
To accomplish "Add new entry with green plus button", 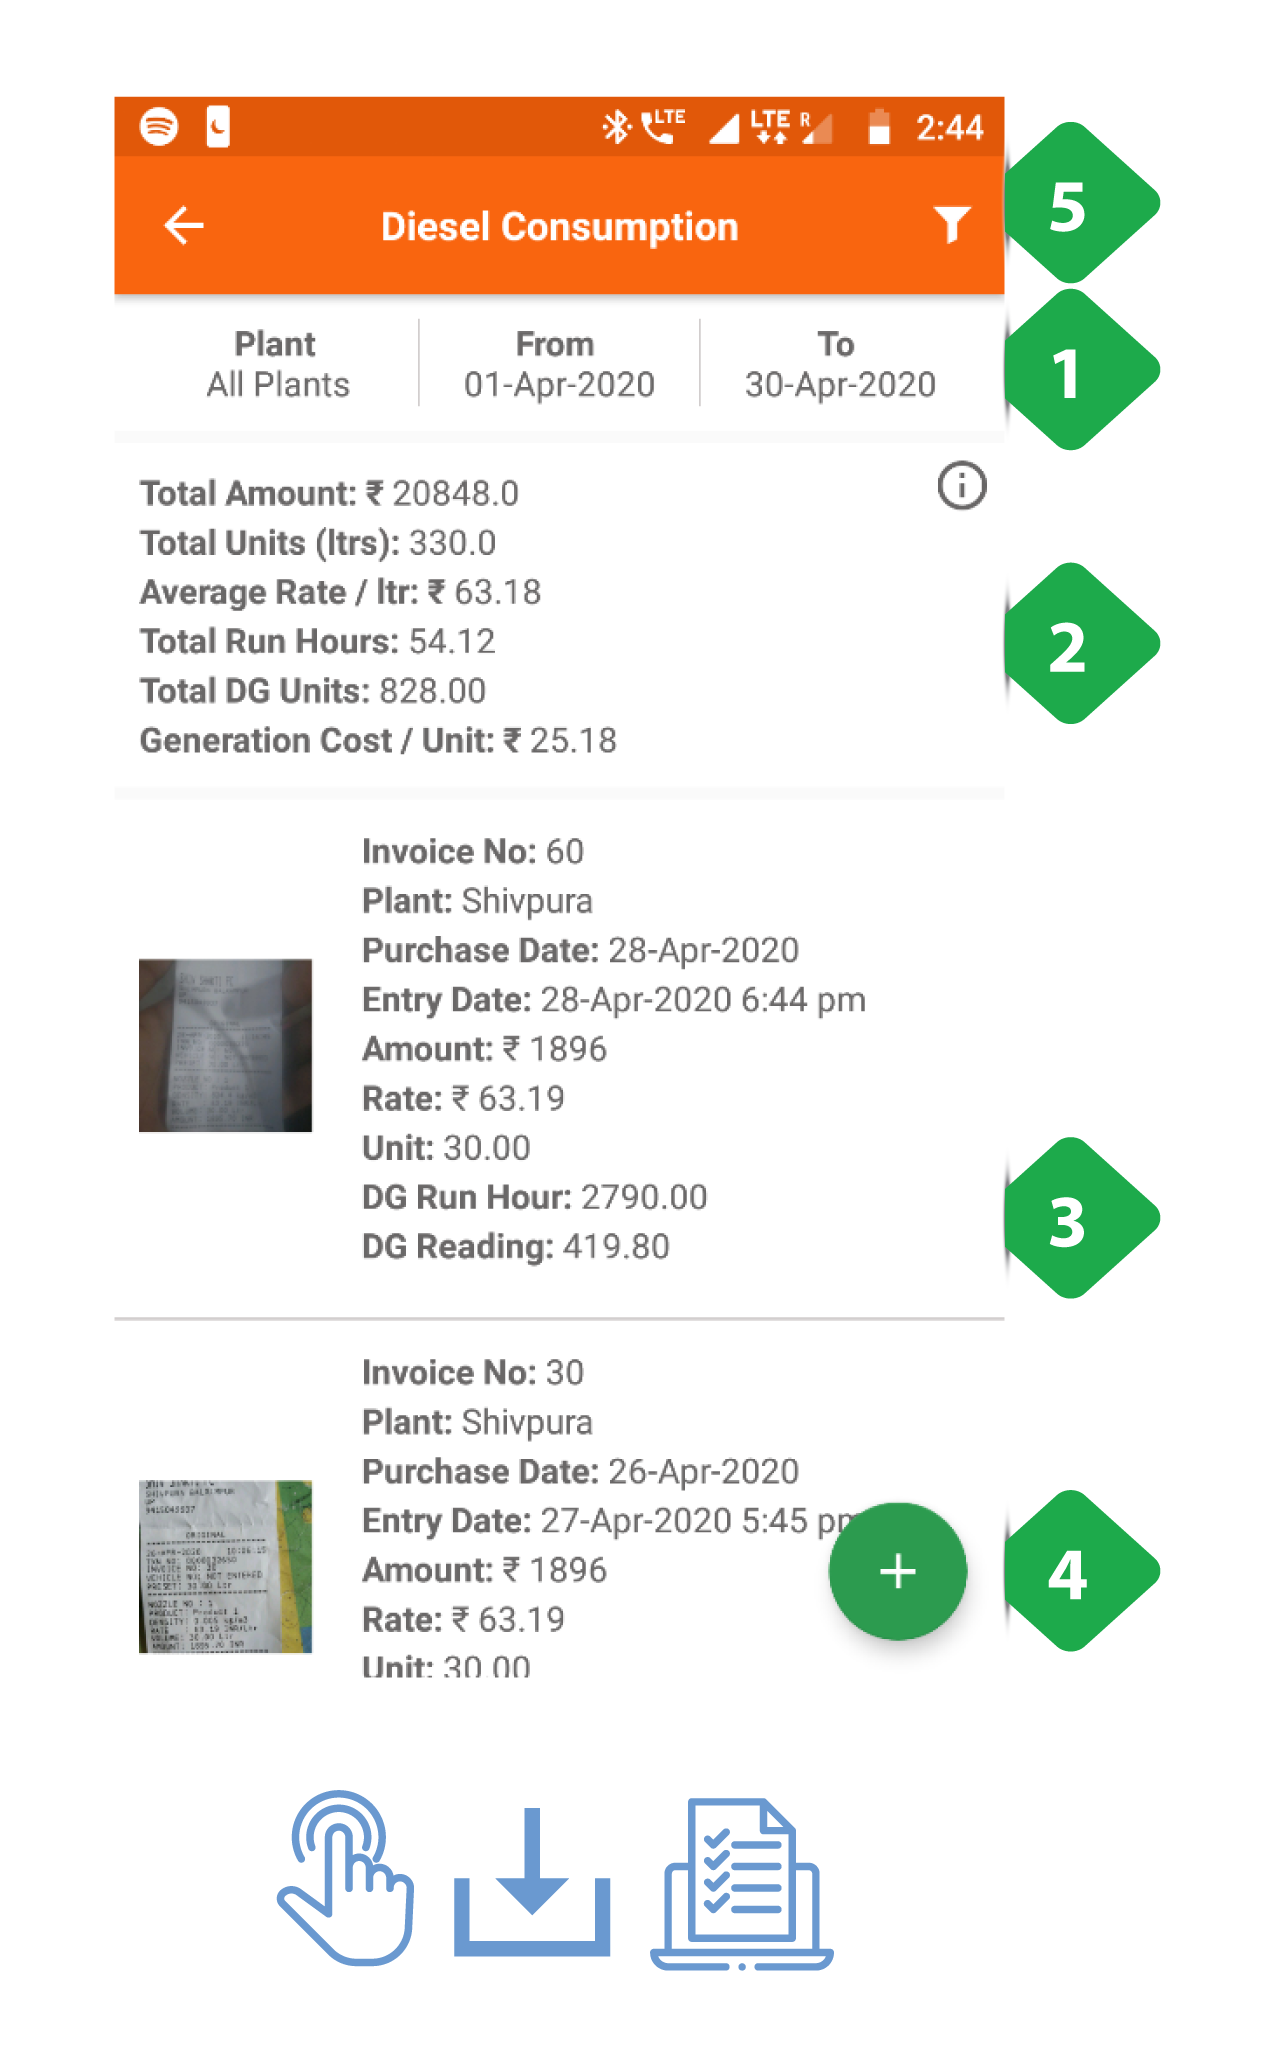I will pos(897,1571).
